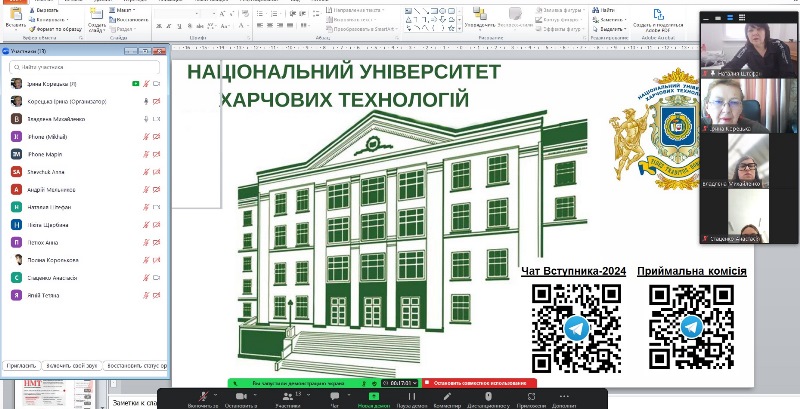Open arrow next to the Zoom Chat button
This screenshot has height=409, width=800.
point(349,395)
